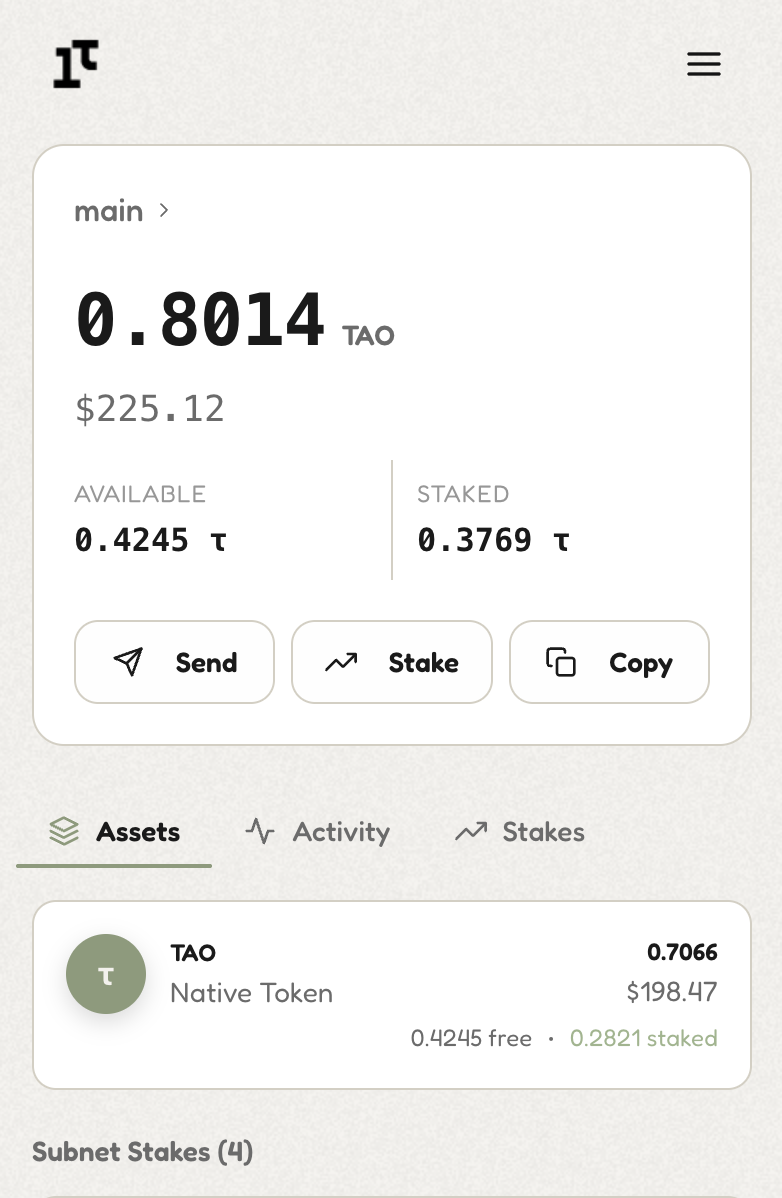Image resolution: width=782 pixels, height=1198 pixels.
Task: Select the Send paper plane icon
Action: point(130,661)
